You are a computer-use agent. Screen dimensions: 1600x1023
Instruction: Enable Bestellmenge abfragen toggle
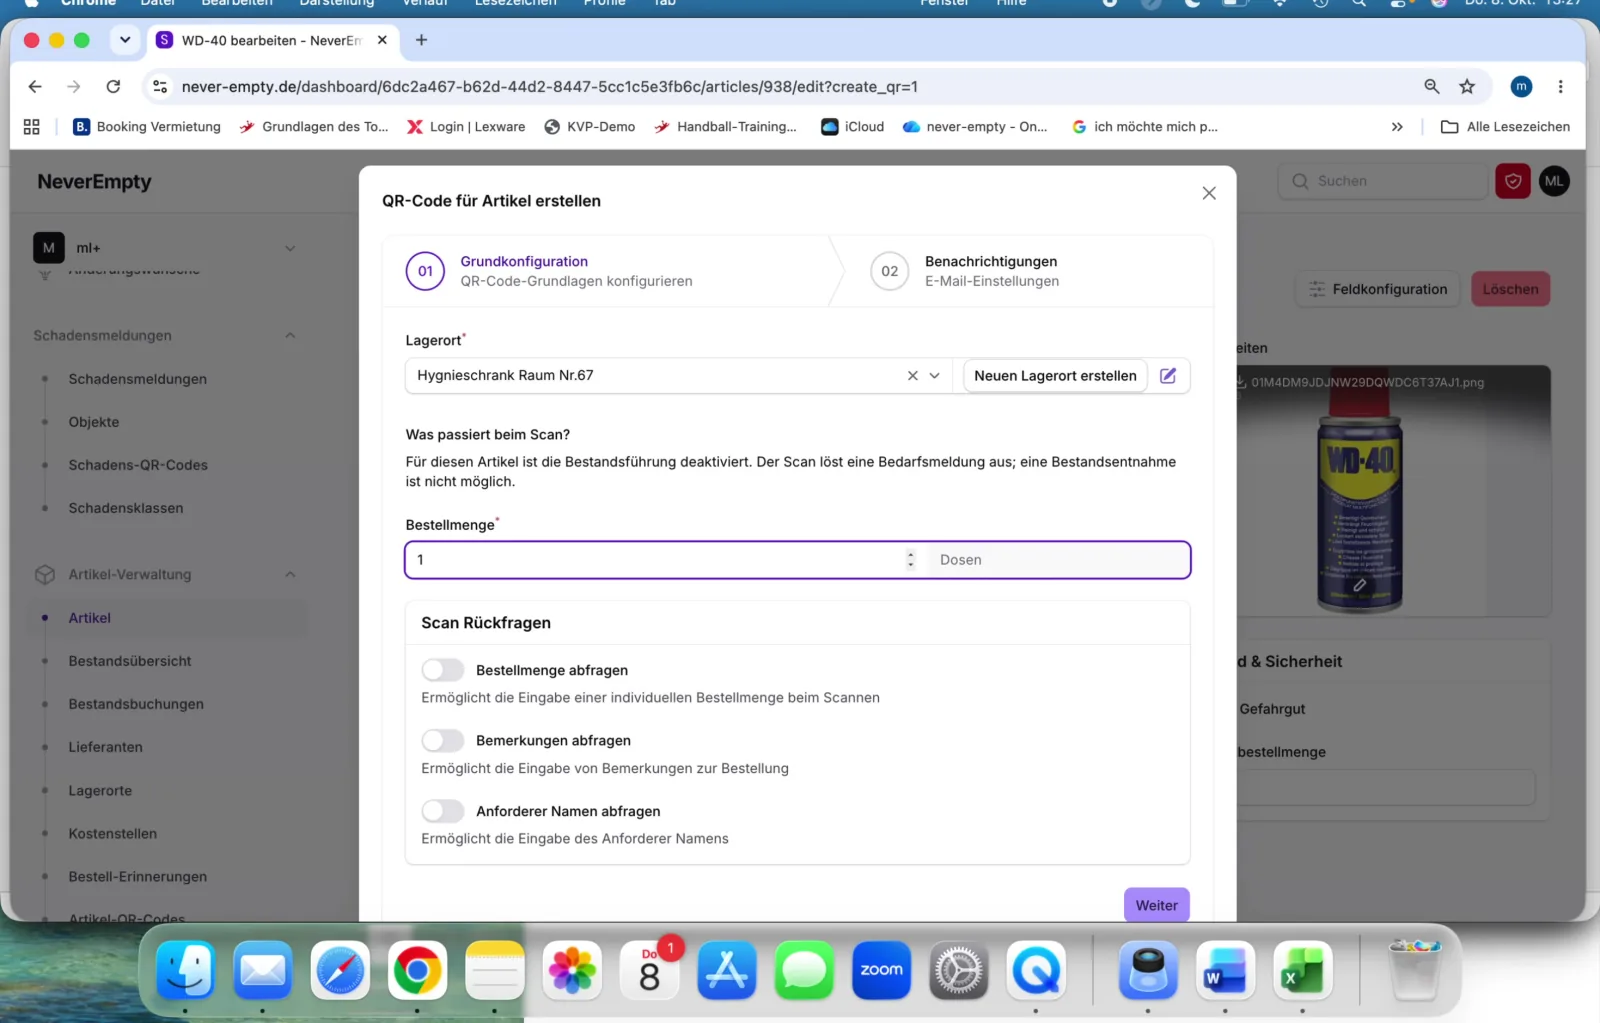click(x=443, y=670)
